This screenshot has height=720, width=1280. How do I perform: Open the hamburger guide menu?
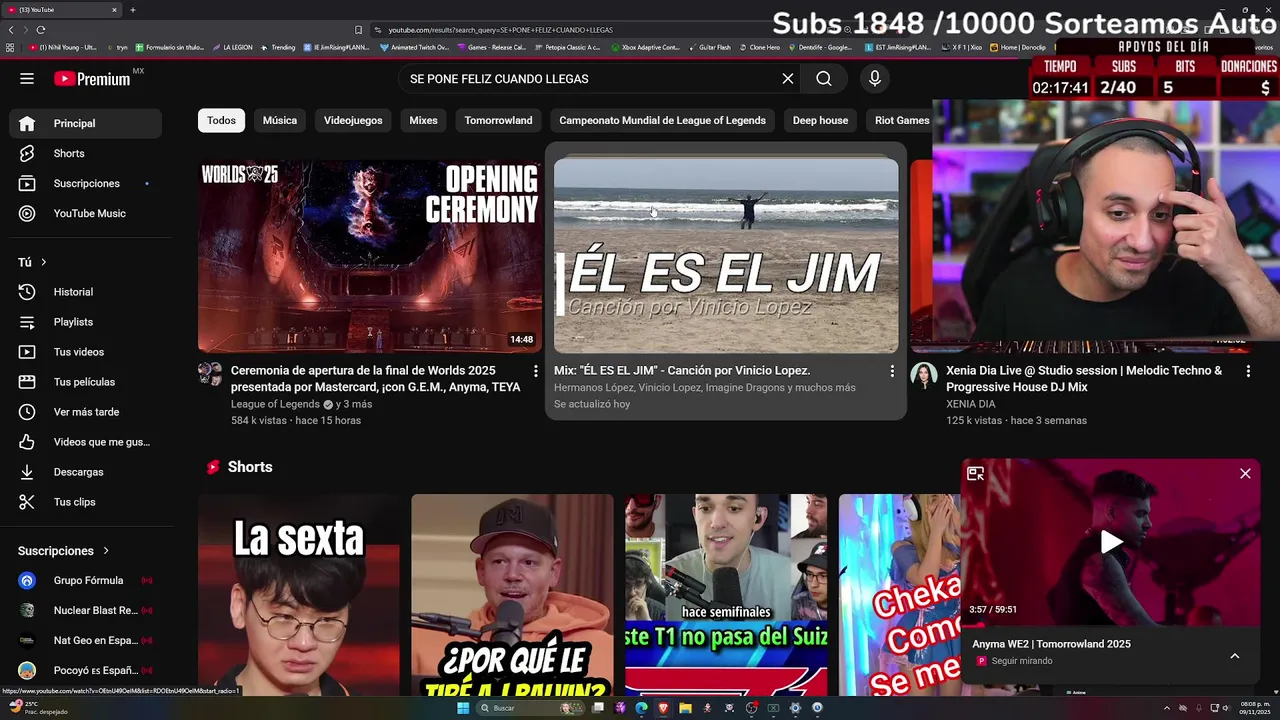click(27, 79)
